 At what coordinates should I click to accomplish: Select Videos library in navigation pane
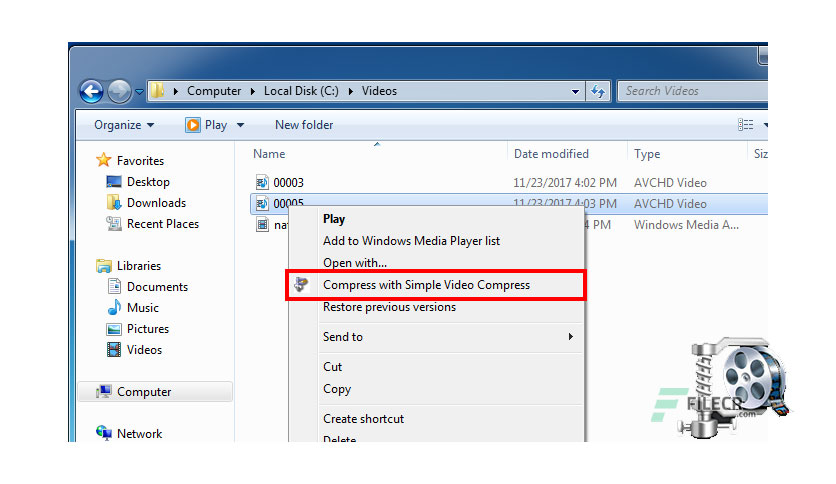coord(144,350)
